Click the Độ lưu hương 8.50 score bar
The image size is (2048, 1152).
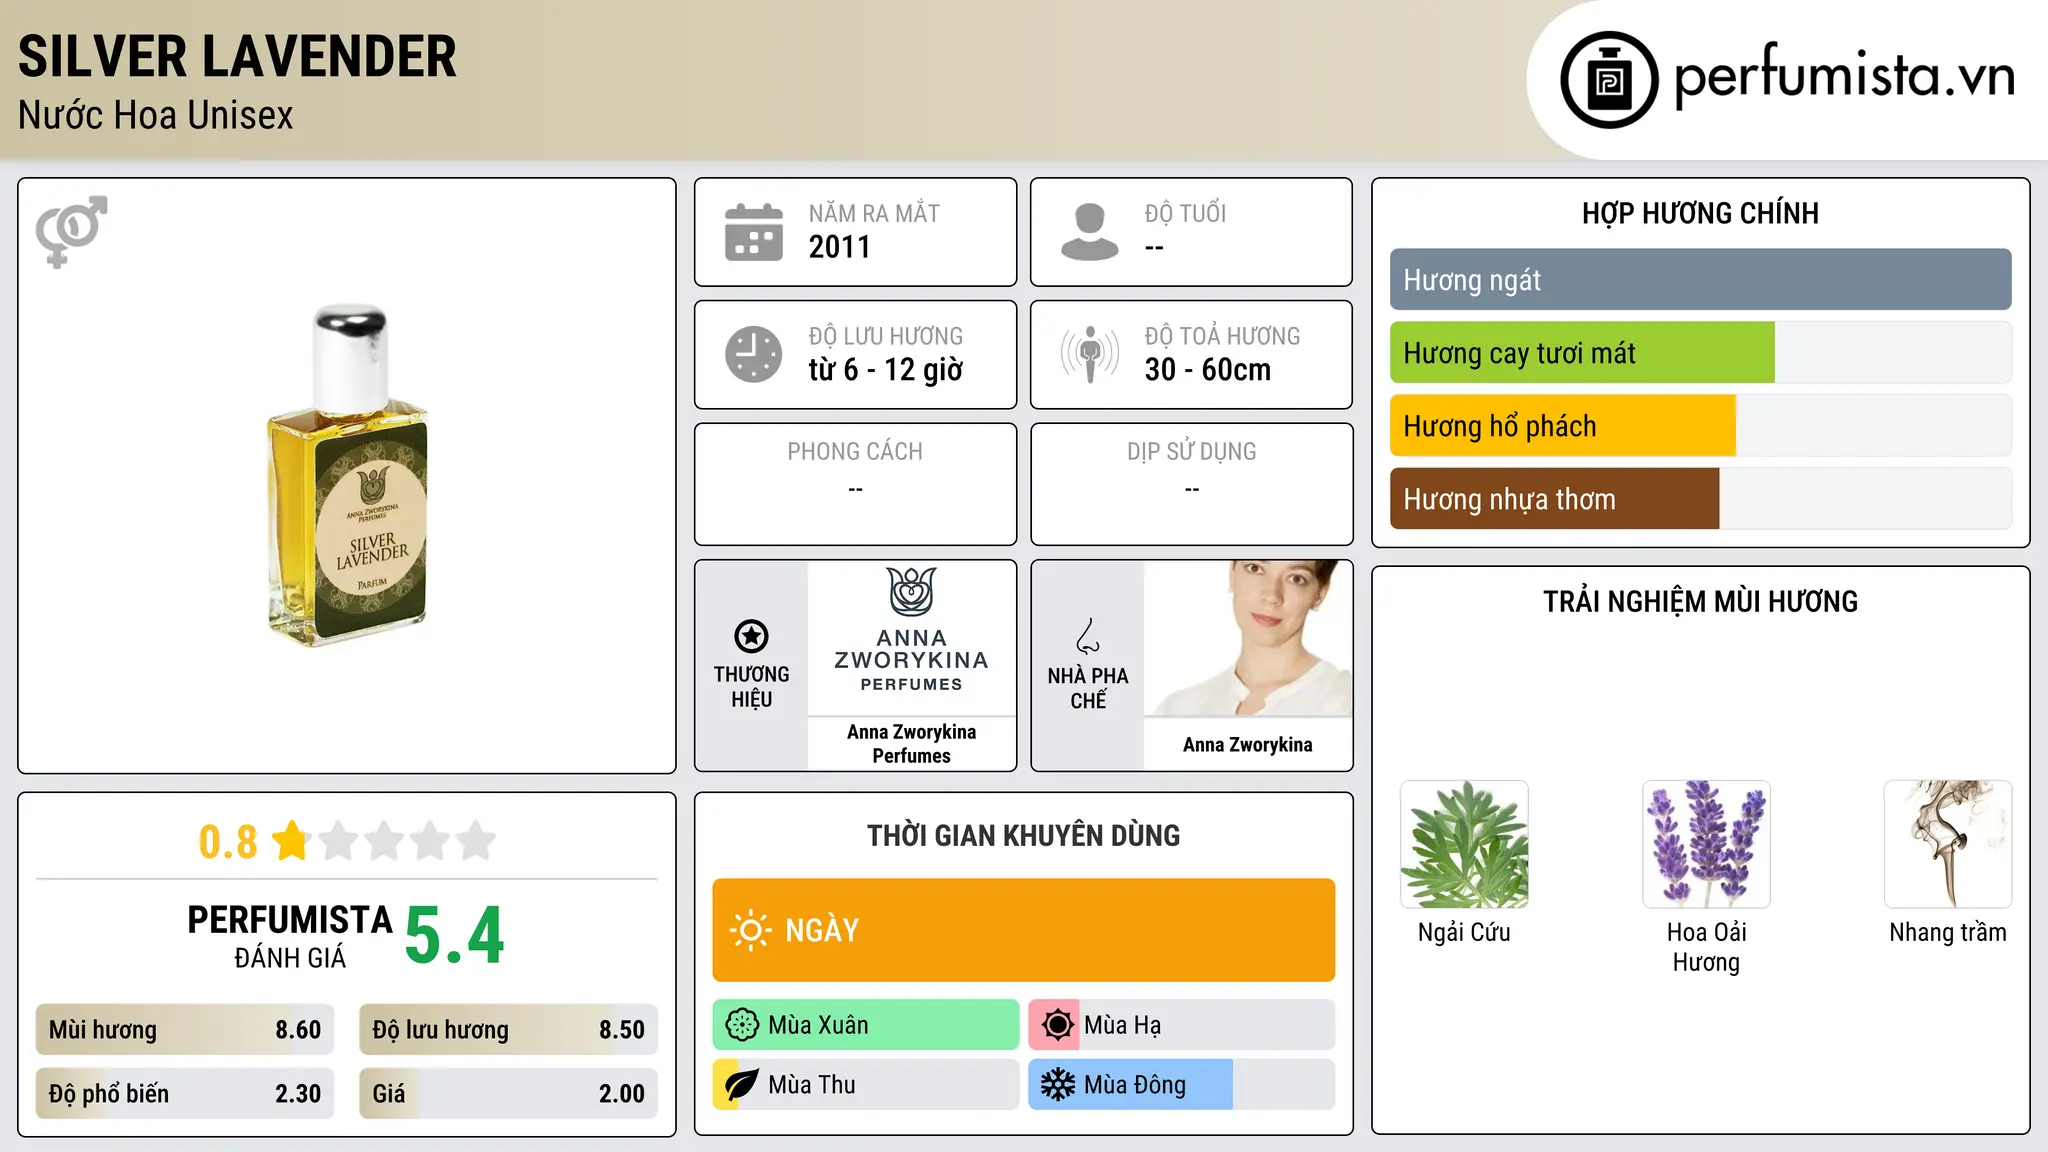click(x=509, y=1030)
